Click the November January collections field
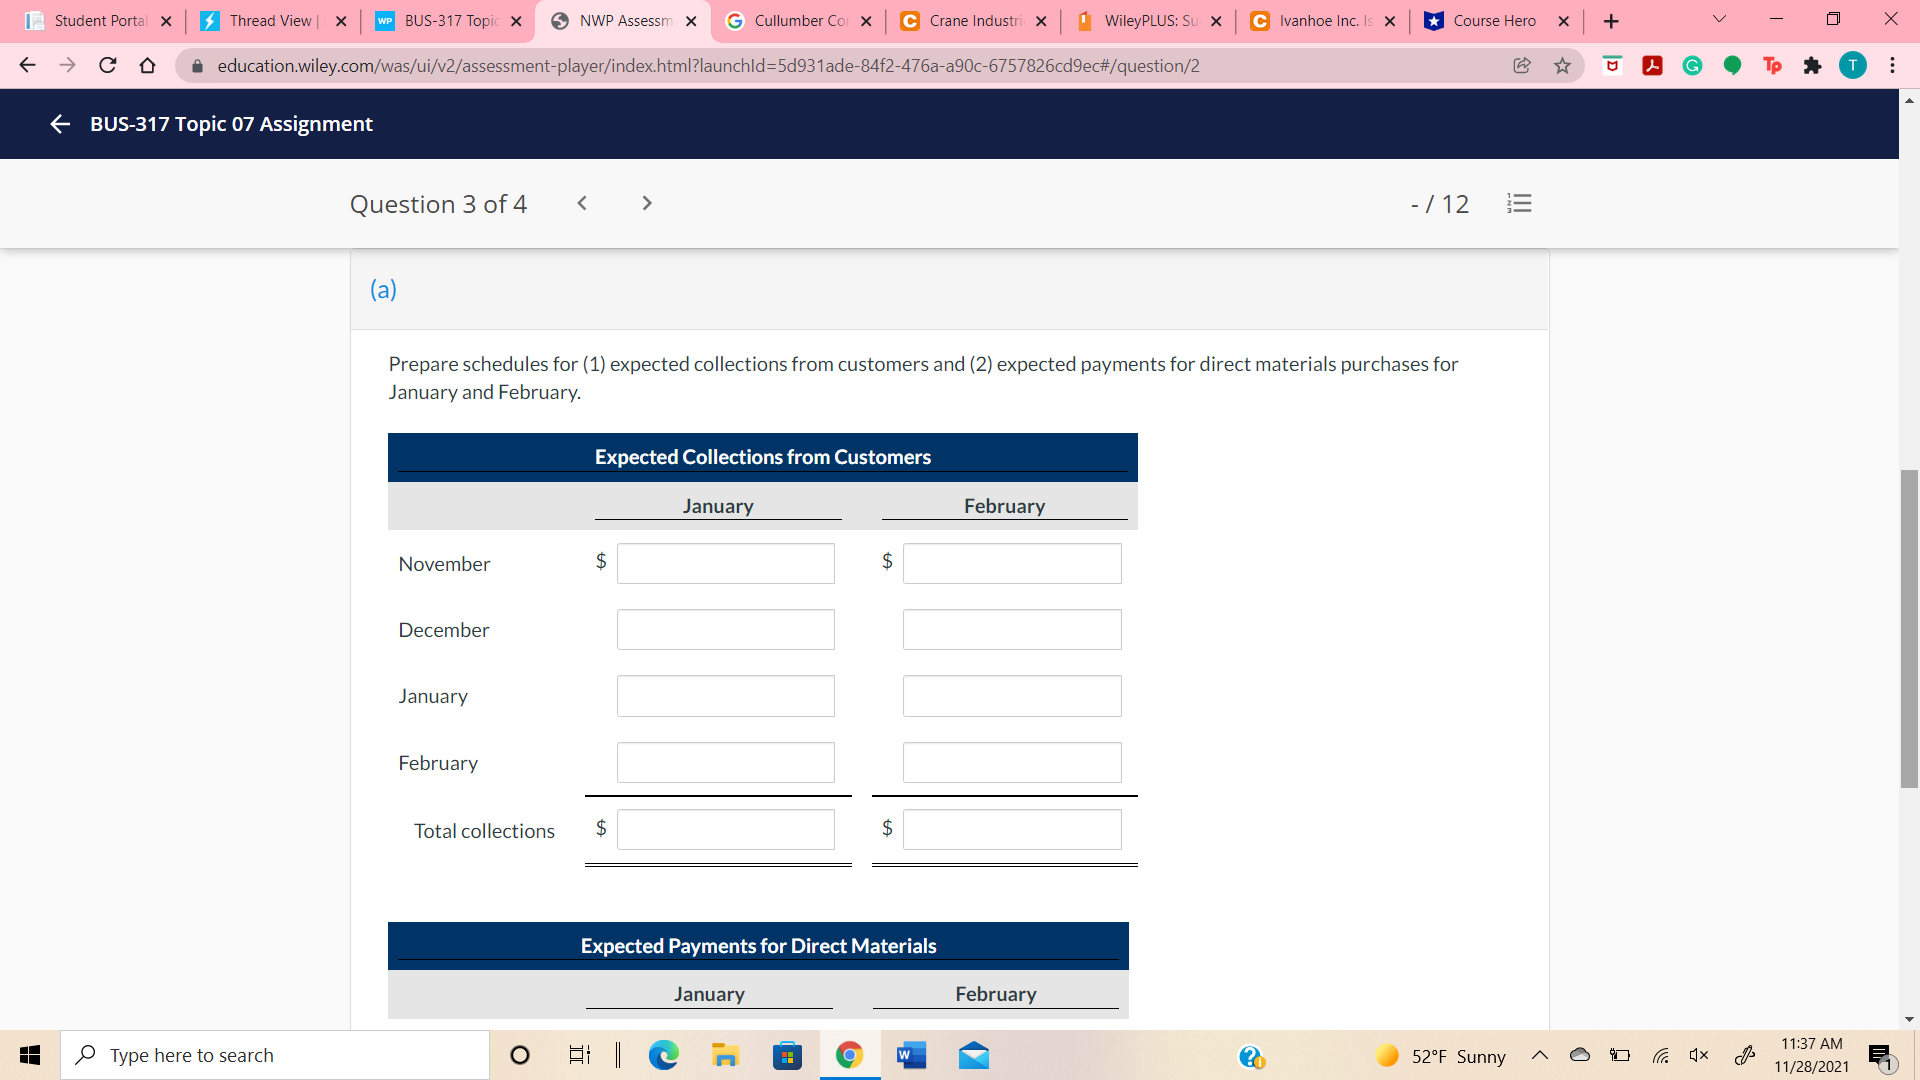The image size is (1920, 1080). [x=725, y=564]
